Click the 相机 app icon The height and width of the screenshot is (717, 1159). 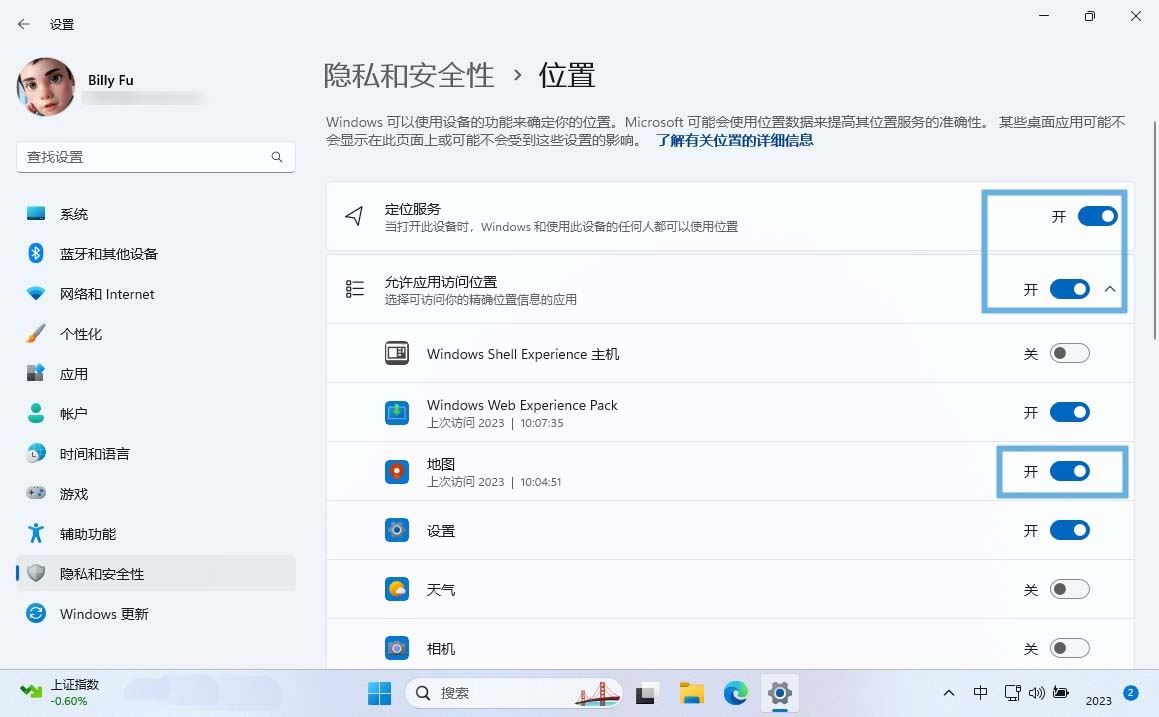pos(397,648)
